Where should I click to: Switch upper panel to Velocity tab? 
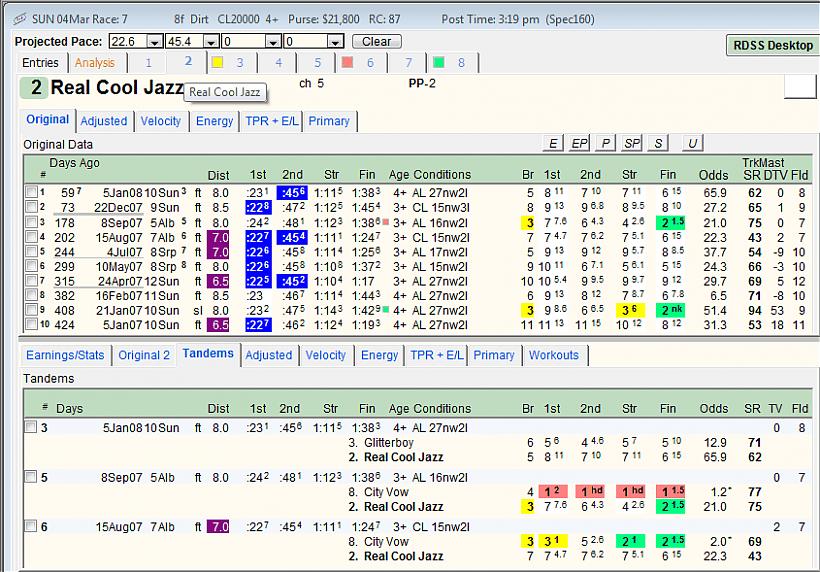pos(161,121)
